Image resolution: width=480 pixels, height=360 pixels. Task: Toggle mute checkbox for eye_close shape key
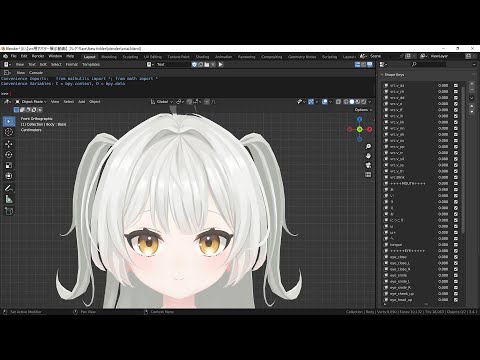tap(456, 257)
